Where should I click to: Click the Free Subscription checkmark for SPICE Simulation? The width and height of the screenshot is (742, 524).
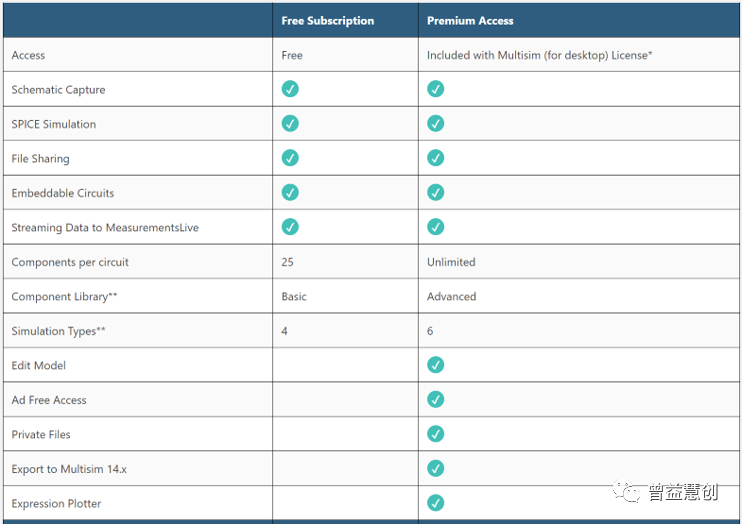tap(290, 124)
